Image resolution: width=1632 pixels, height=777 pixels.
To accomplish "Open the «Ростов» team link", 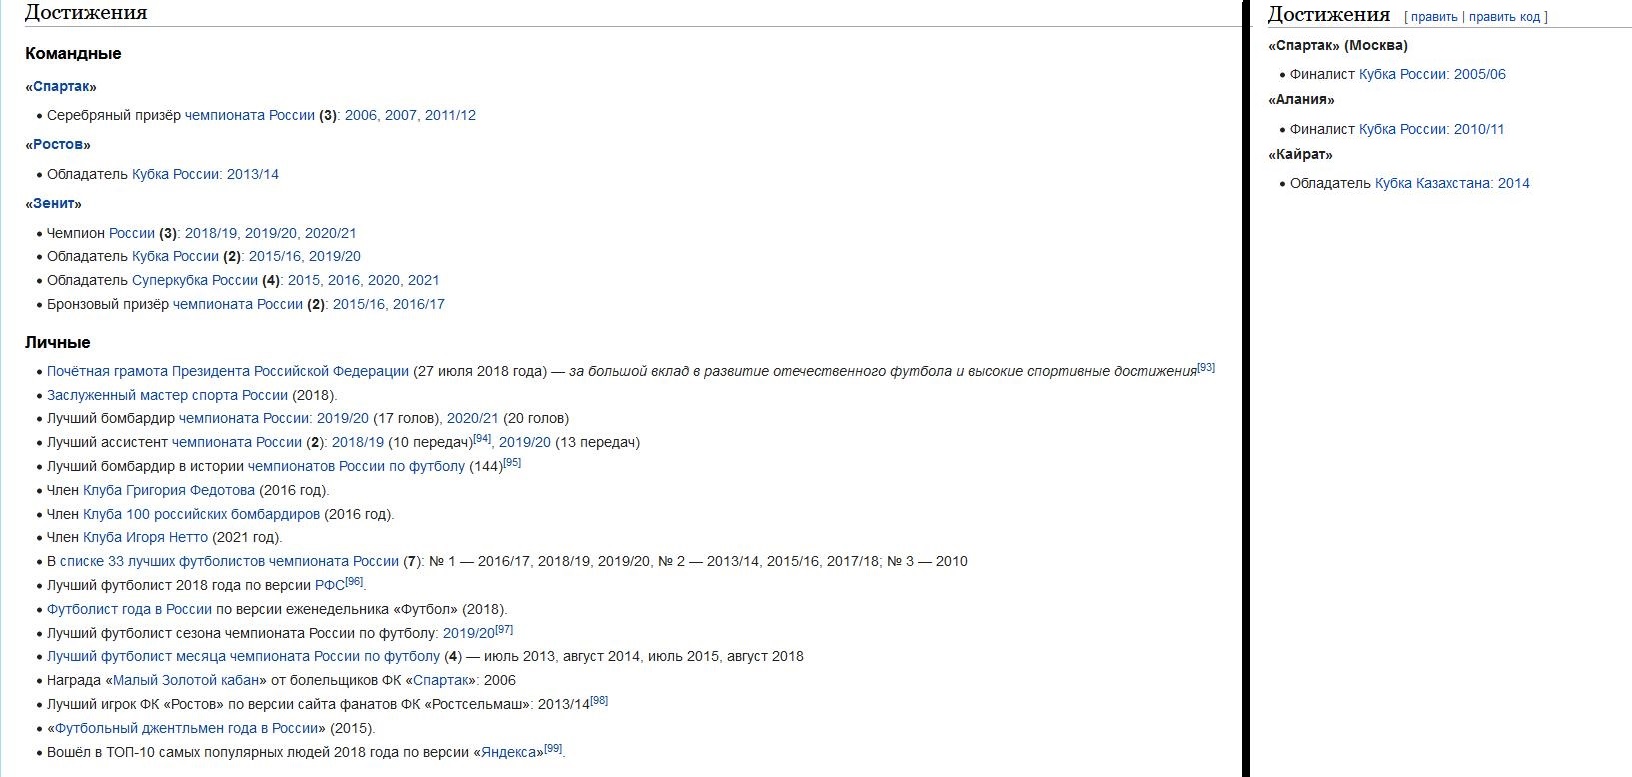I will click(x=58, y=145).
